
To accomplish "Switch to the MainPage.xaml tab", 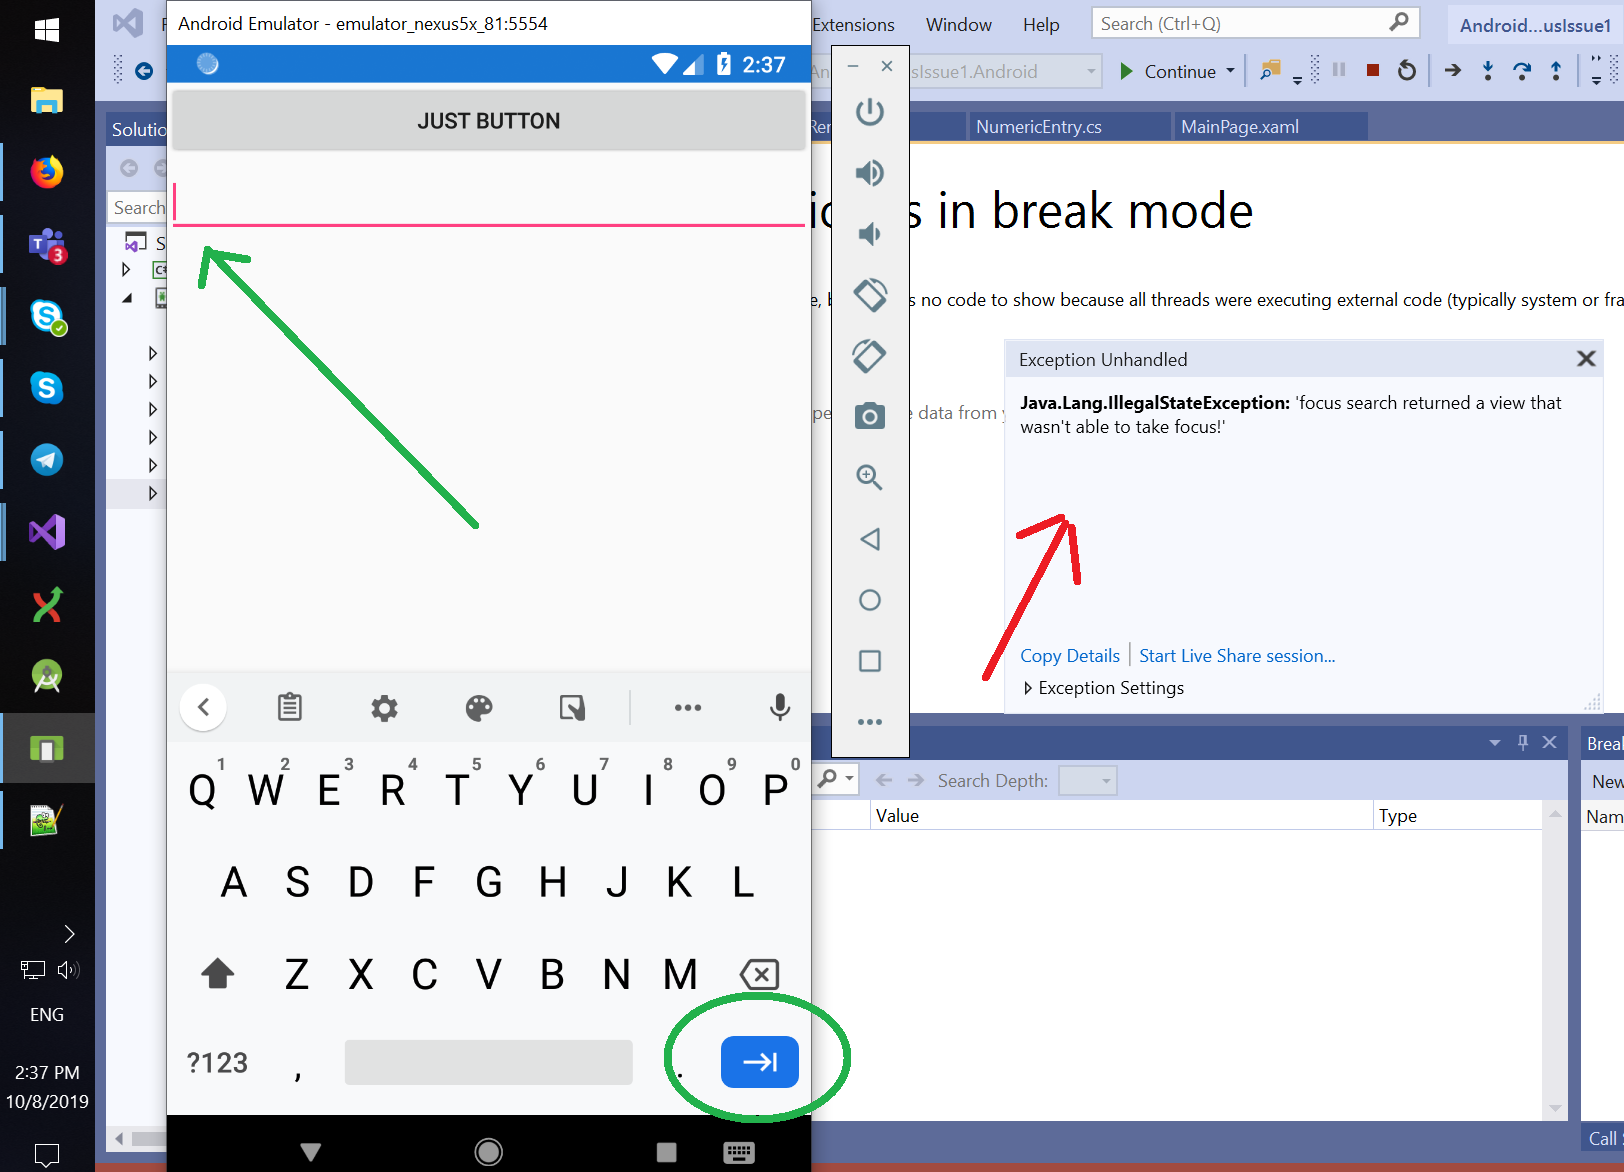I will [x=1240, y=127].
